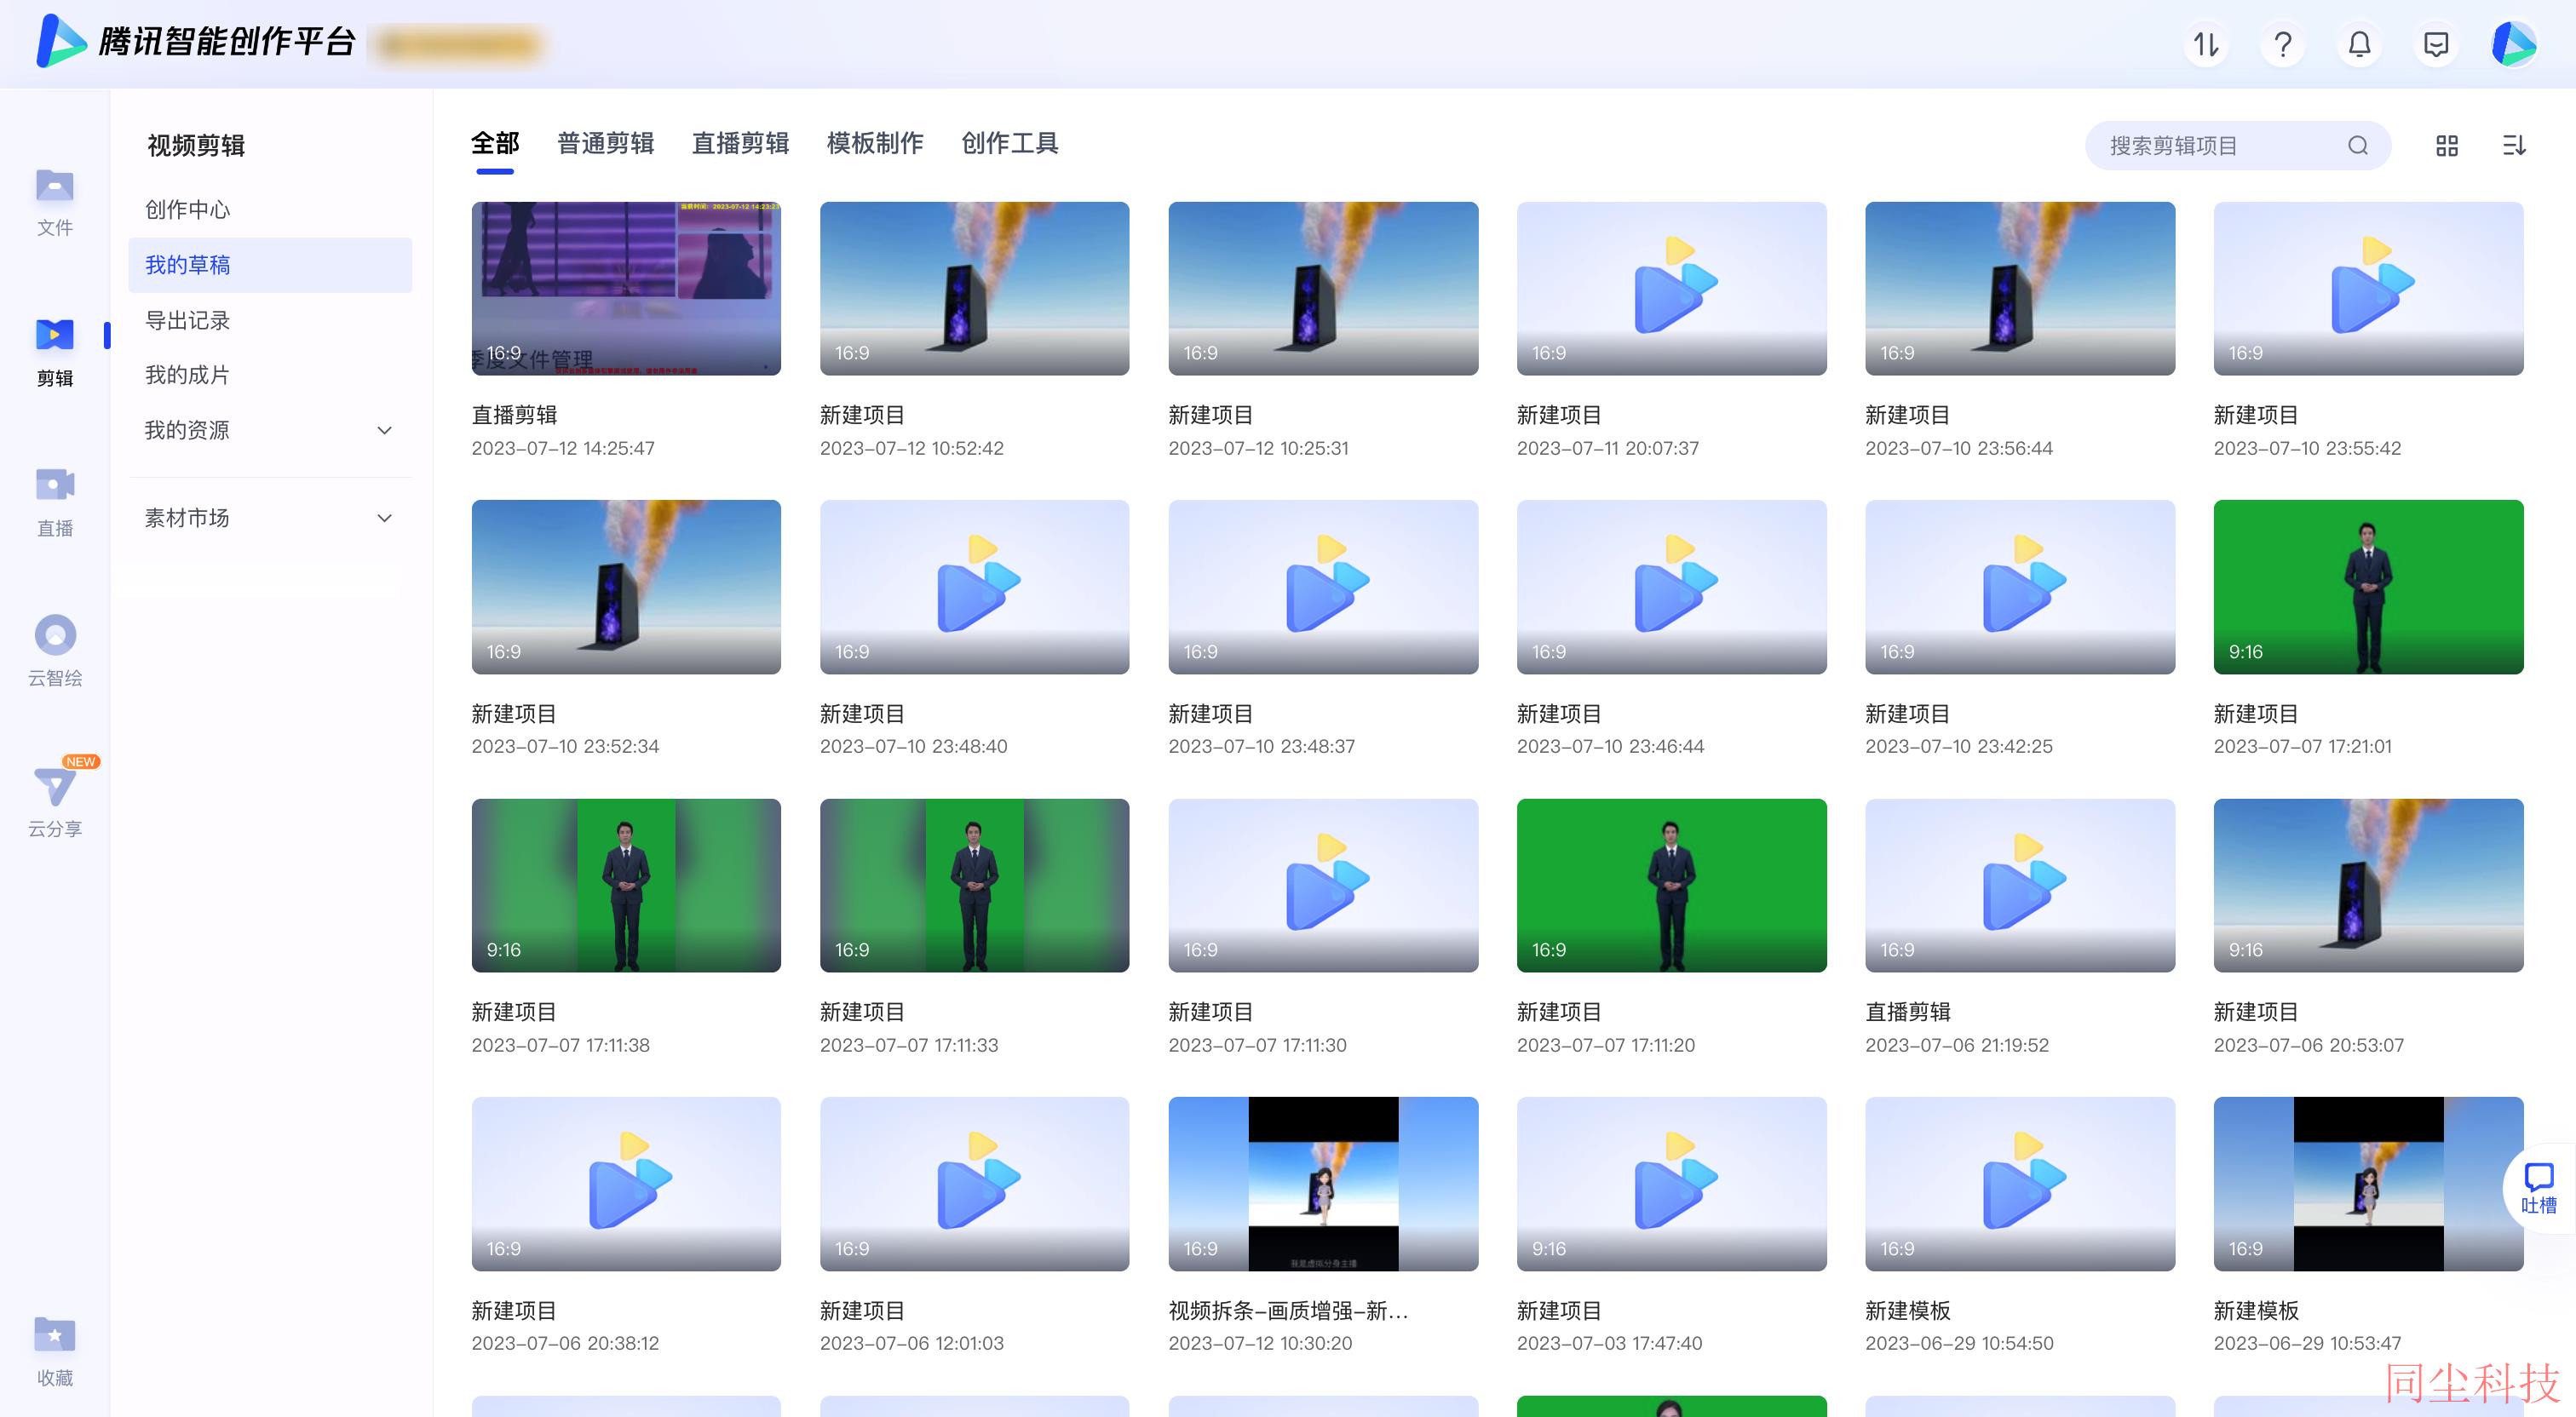
Task: Open project thumbnail dated 2023-07-10 23:48:37
Action: tap(1323, 587)
